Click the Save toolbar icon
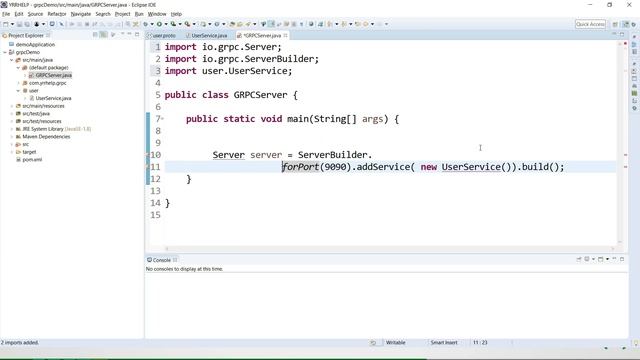The height and width of the screenshot is (360, 640). pos(19,24)
